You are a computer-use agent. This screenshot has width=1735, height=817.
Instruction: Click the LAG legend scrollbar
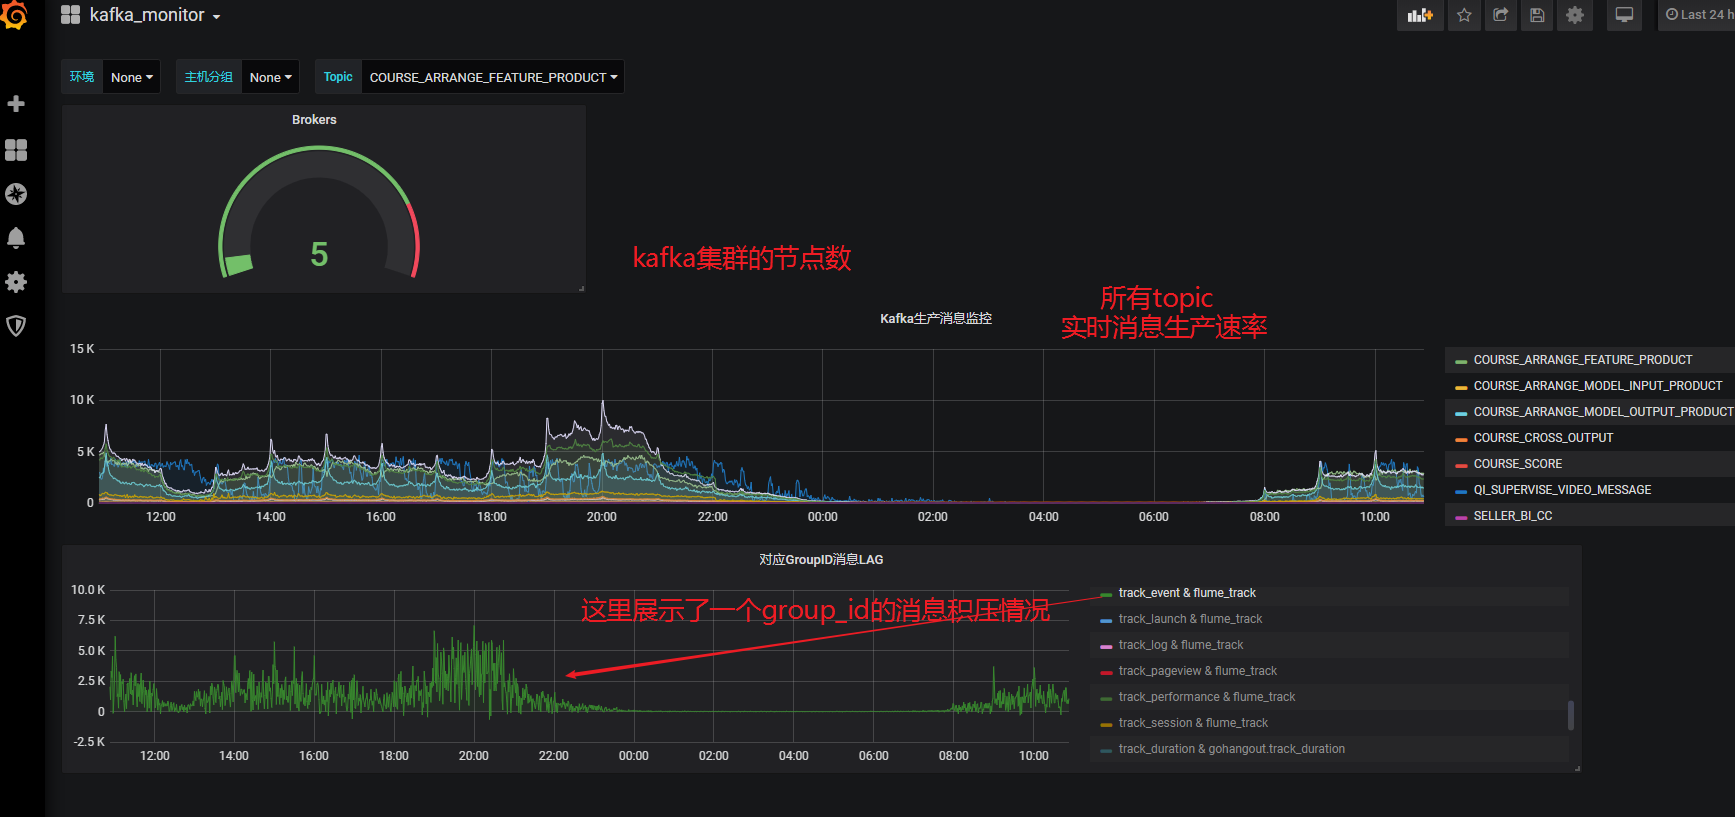1571,715
